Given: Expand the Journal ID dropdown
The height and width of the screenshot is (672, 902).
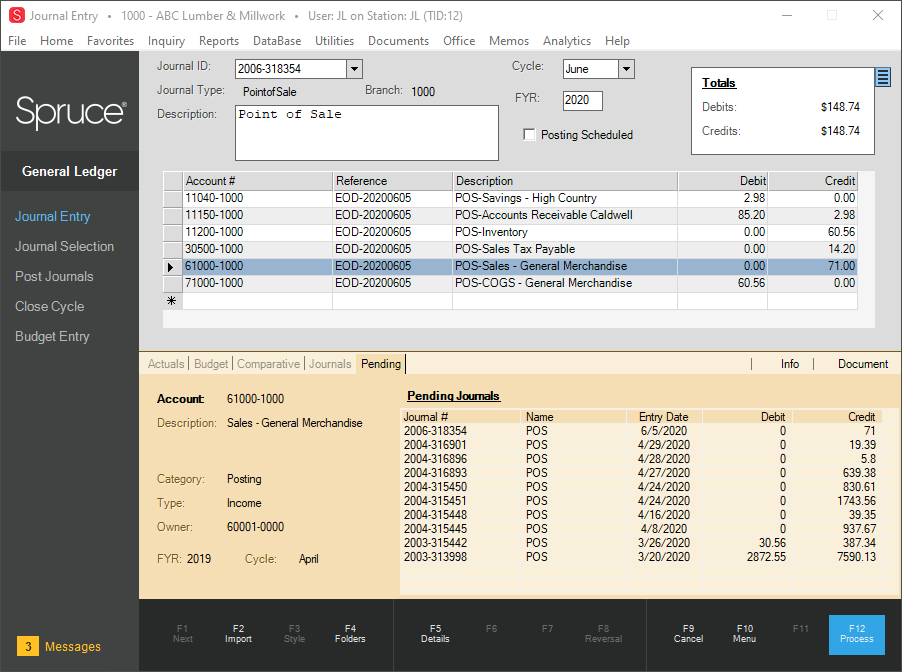Looking at the screenshot, I should (x=353, y=69).
